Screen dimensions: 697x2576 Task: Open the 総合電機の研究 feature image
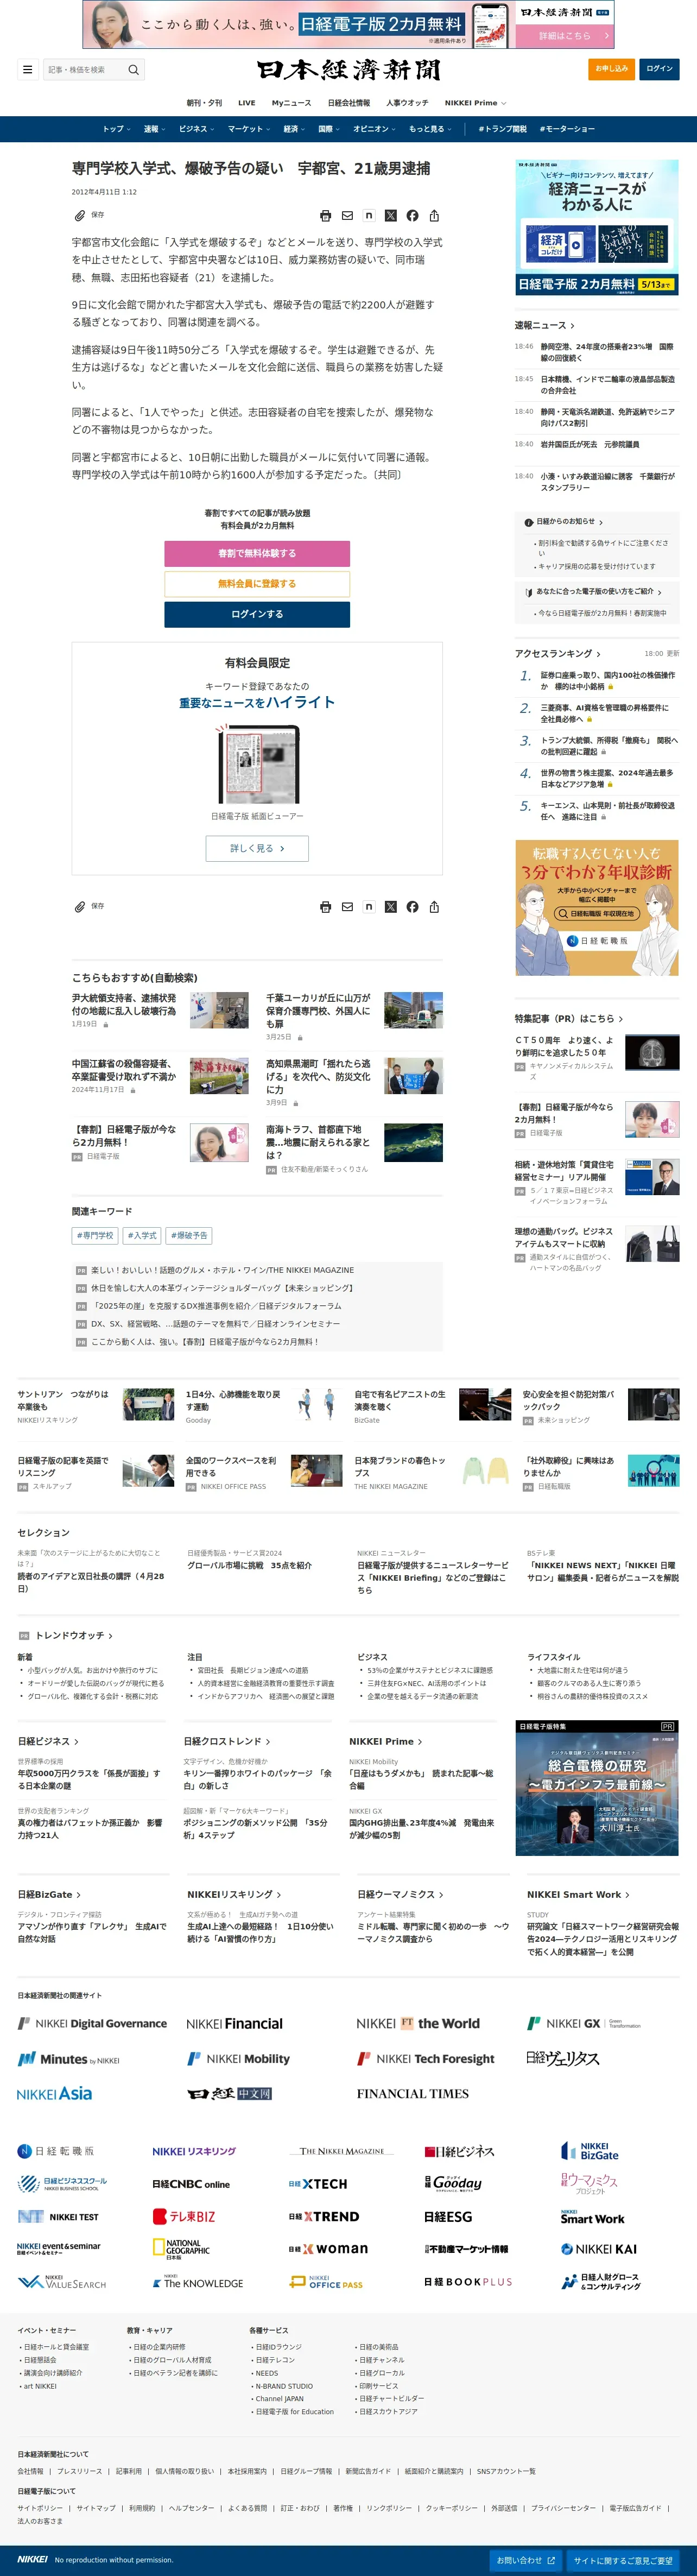pyautogui.click(x=597, y=1788)
